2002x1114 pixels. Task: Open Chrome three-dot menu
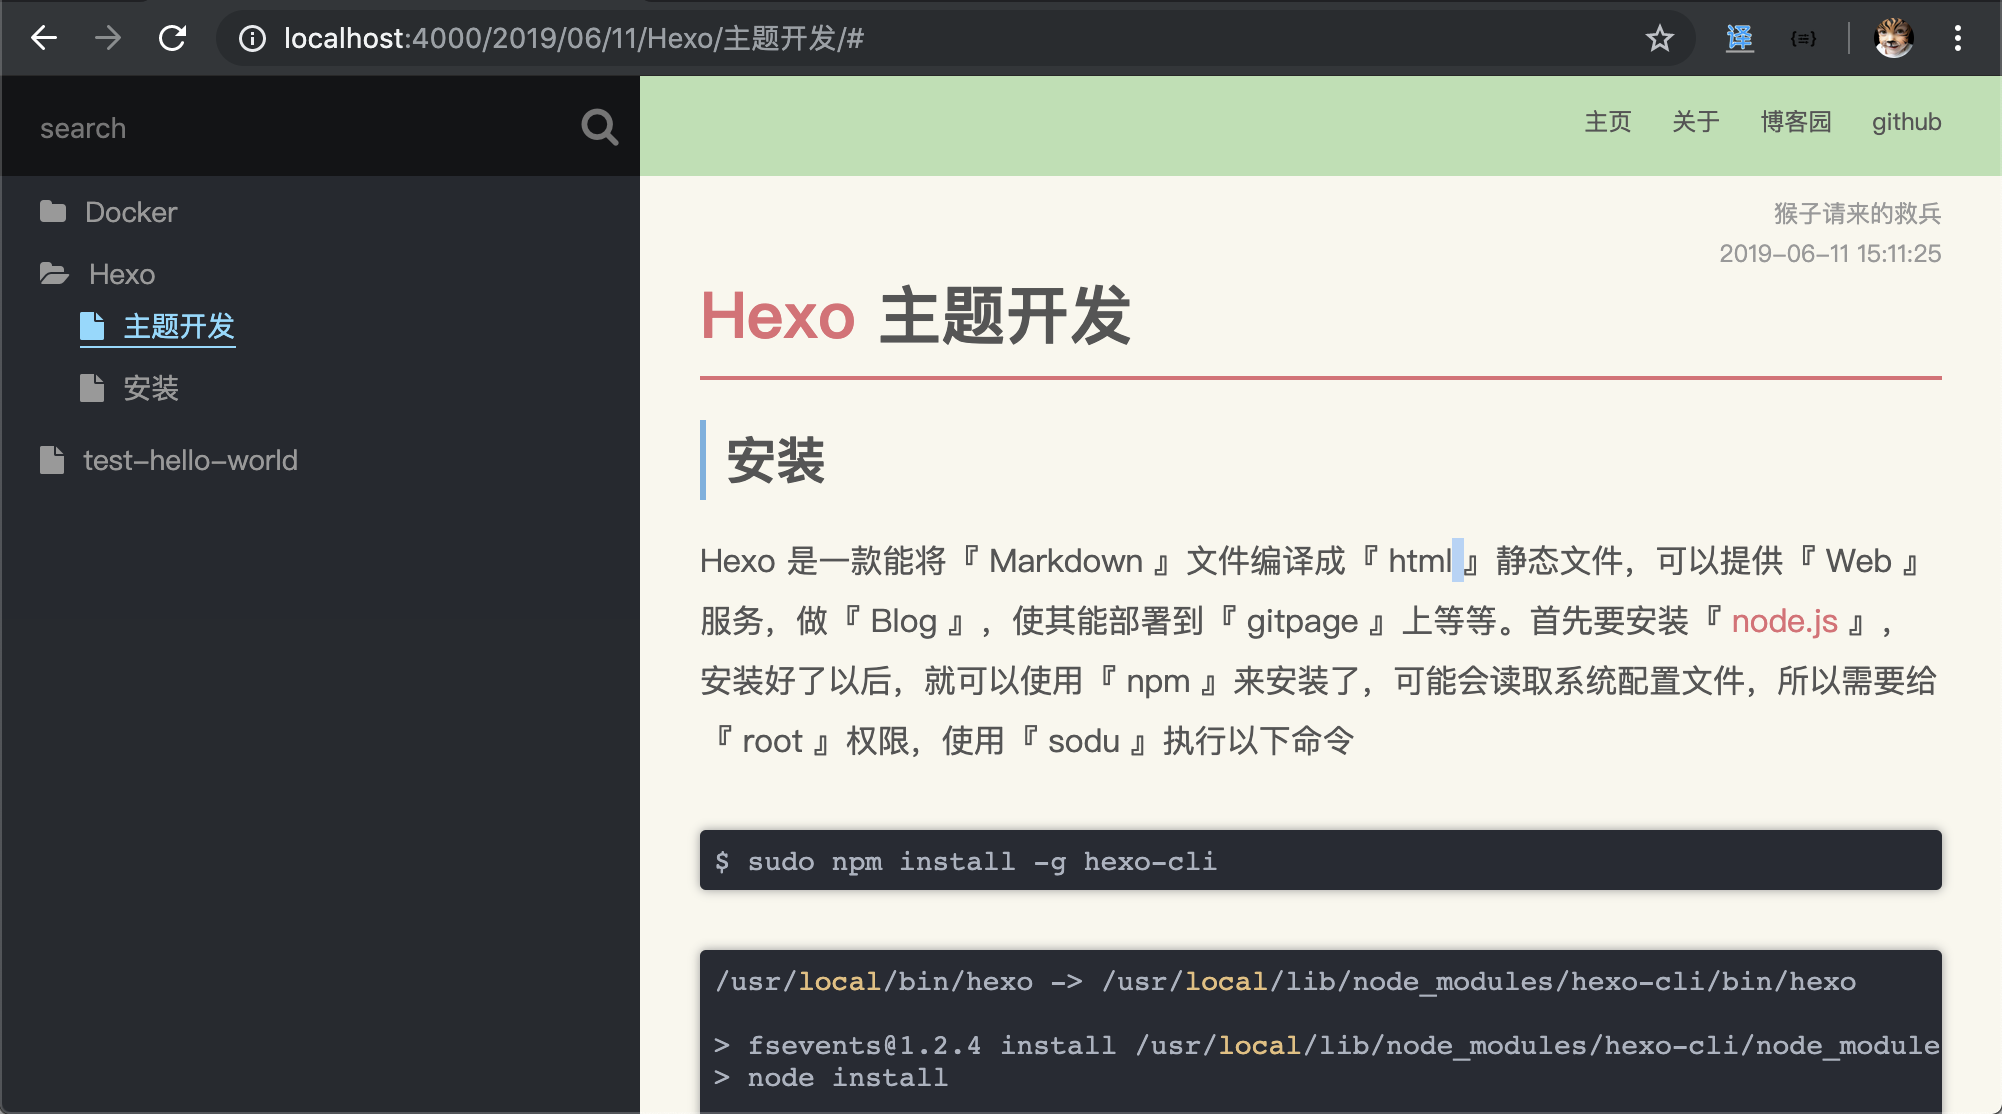pyautogui.click(x=1957, y=38)
